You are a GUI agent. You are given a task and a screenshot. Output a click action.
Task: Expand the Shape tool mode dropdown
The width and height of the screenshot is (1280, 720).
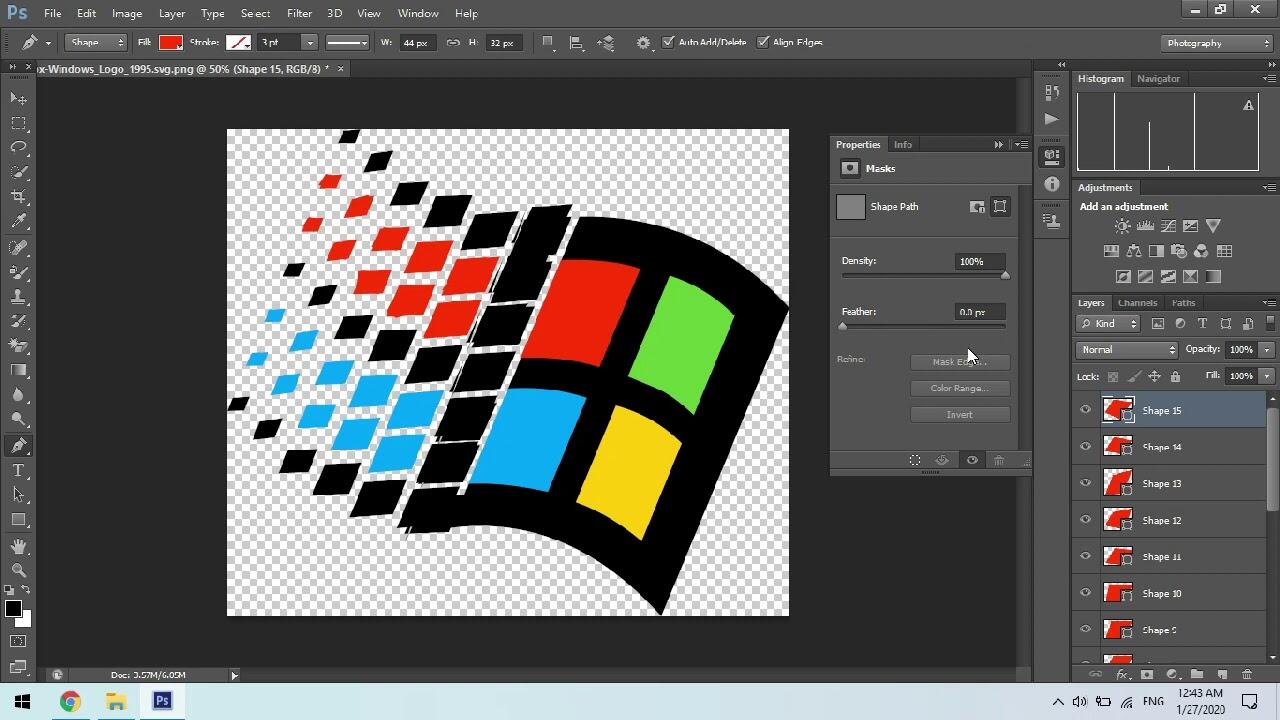pyautogui.click(x=97, y=43)
